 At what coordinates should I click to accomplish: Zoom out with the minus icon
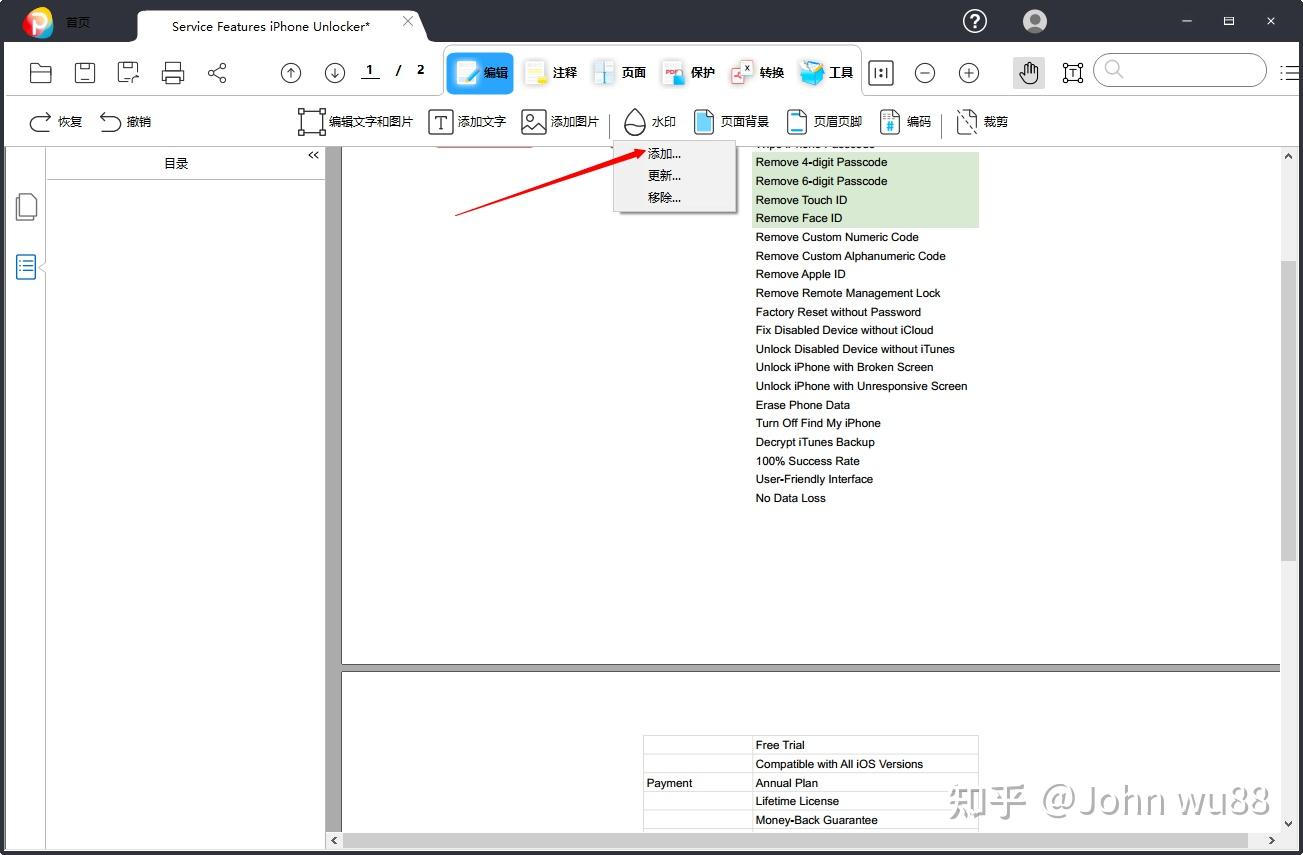(x=925, y=72)
